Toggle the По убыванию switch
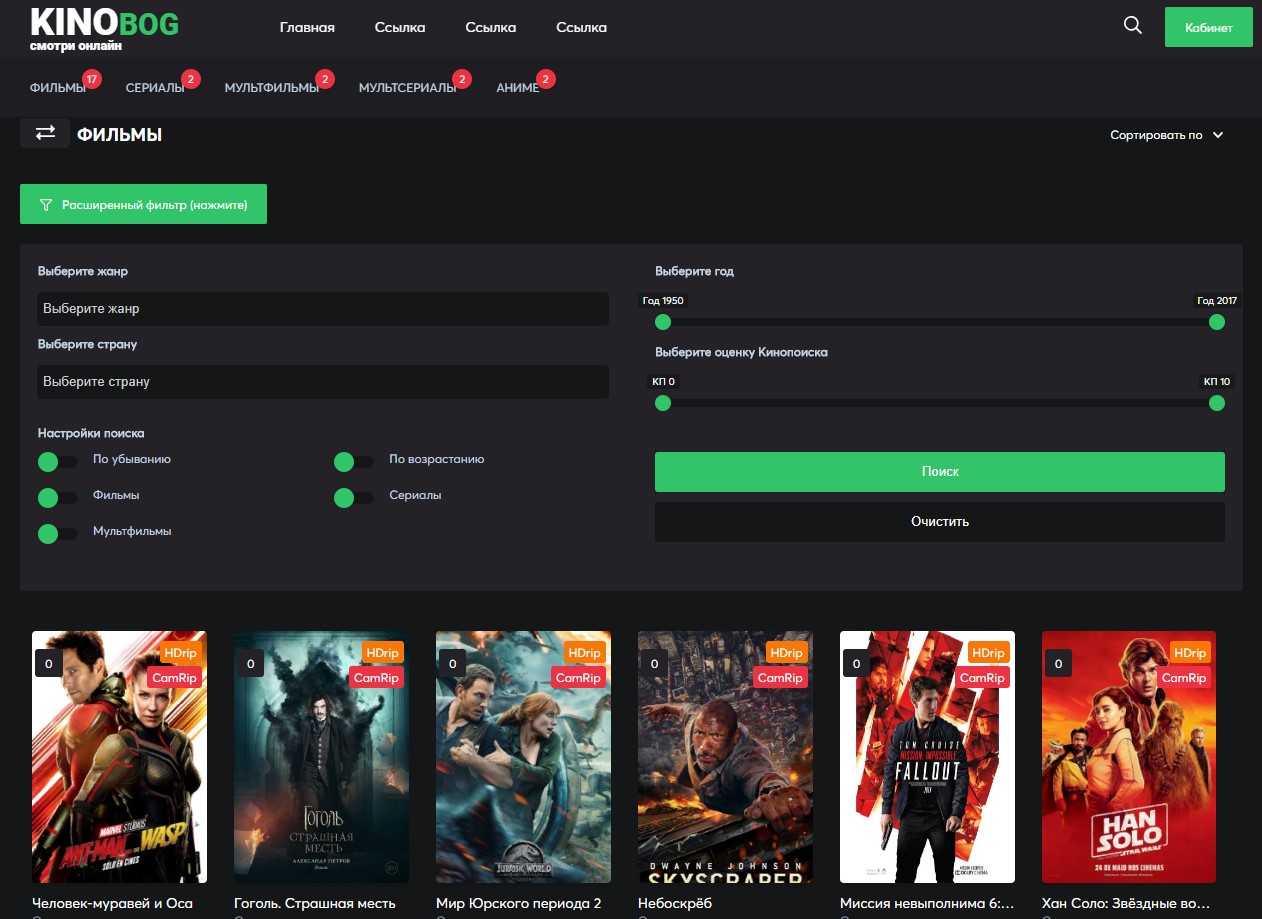Viewport: 1262px width, 919px height. (x=57, y=461)
